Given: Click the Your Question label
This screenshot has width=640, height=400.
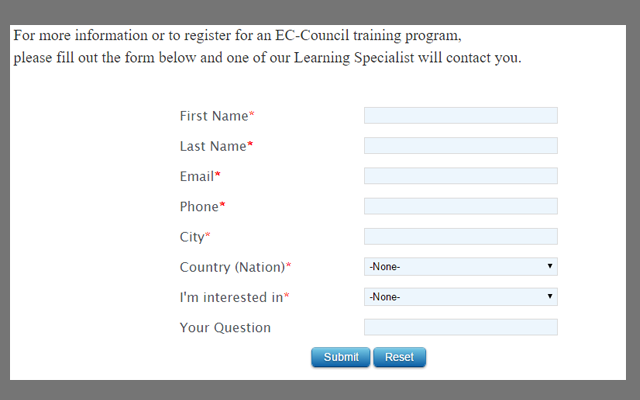Looking at the screenshot, I should [x=225, y=327].
